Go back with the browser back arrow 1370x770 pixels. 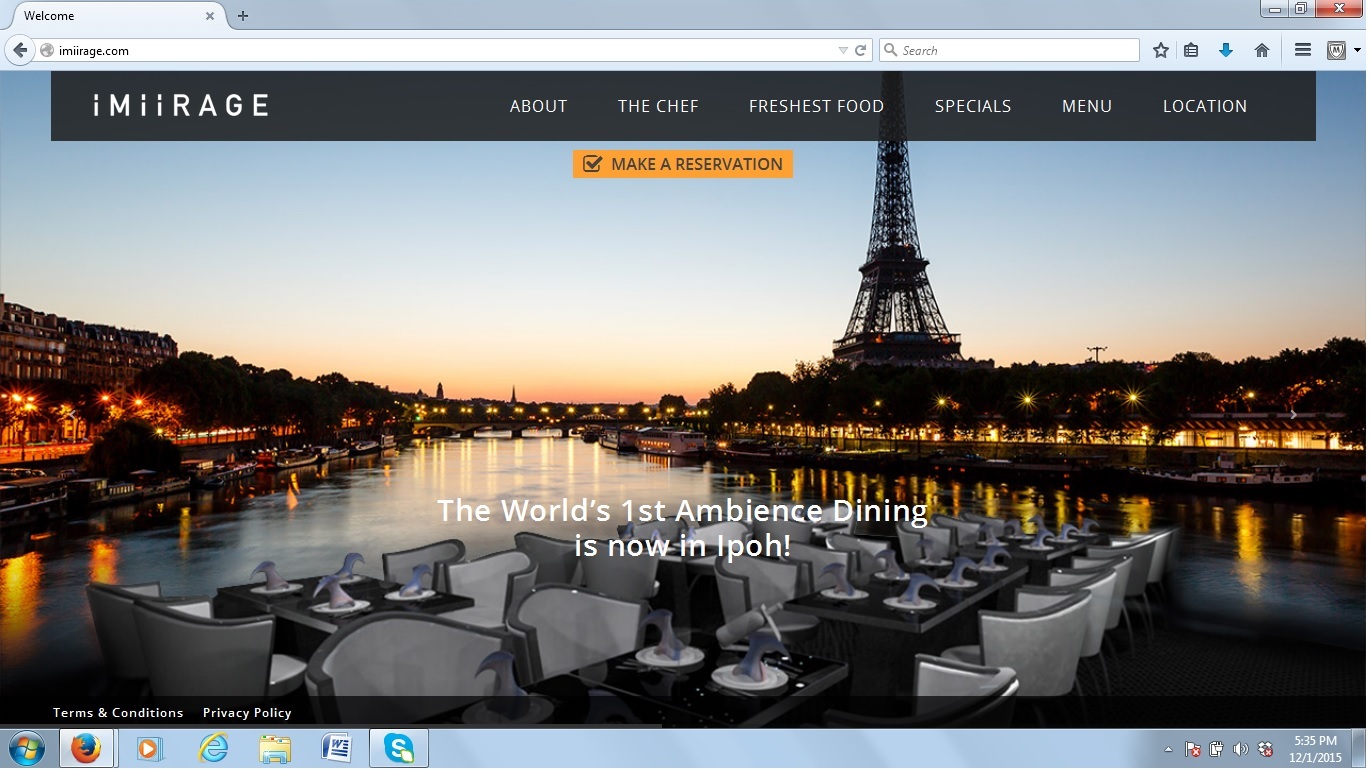click(x=19, y=50)
